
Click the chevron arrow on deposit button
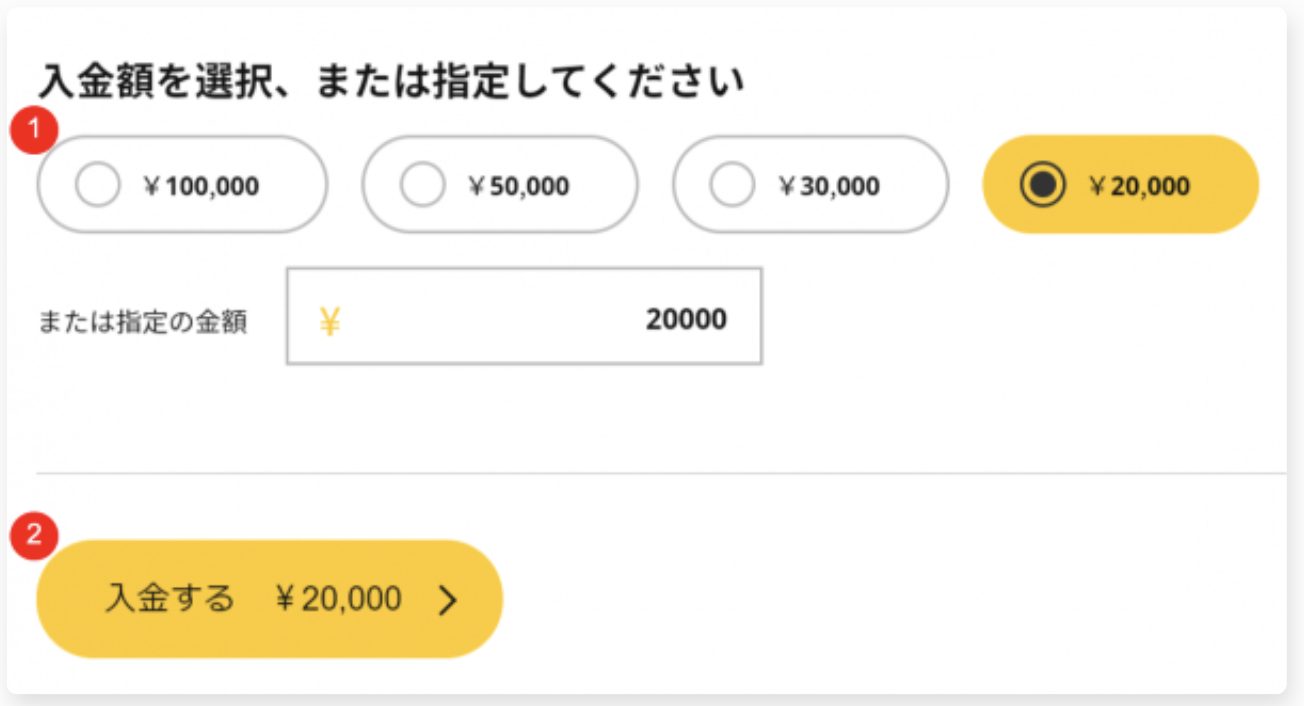[448, 599]
